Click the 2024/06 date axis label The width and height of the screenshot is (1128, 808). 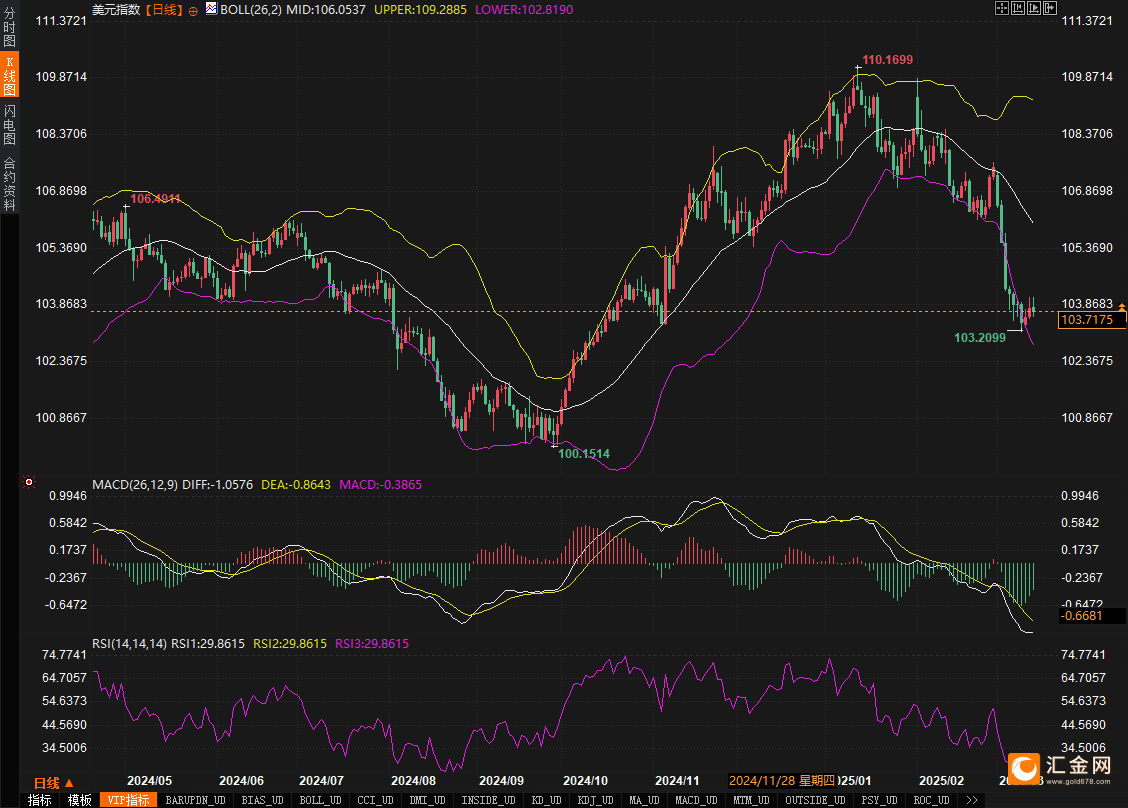point(242,781)
